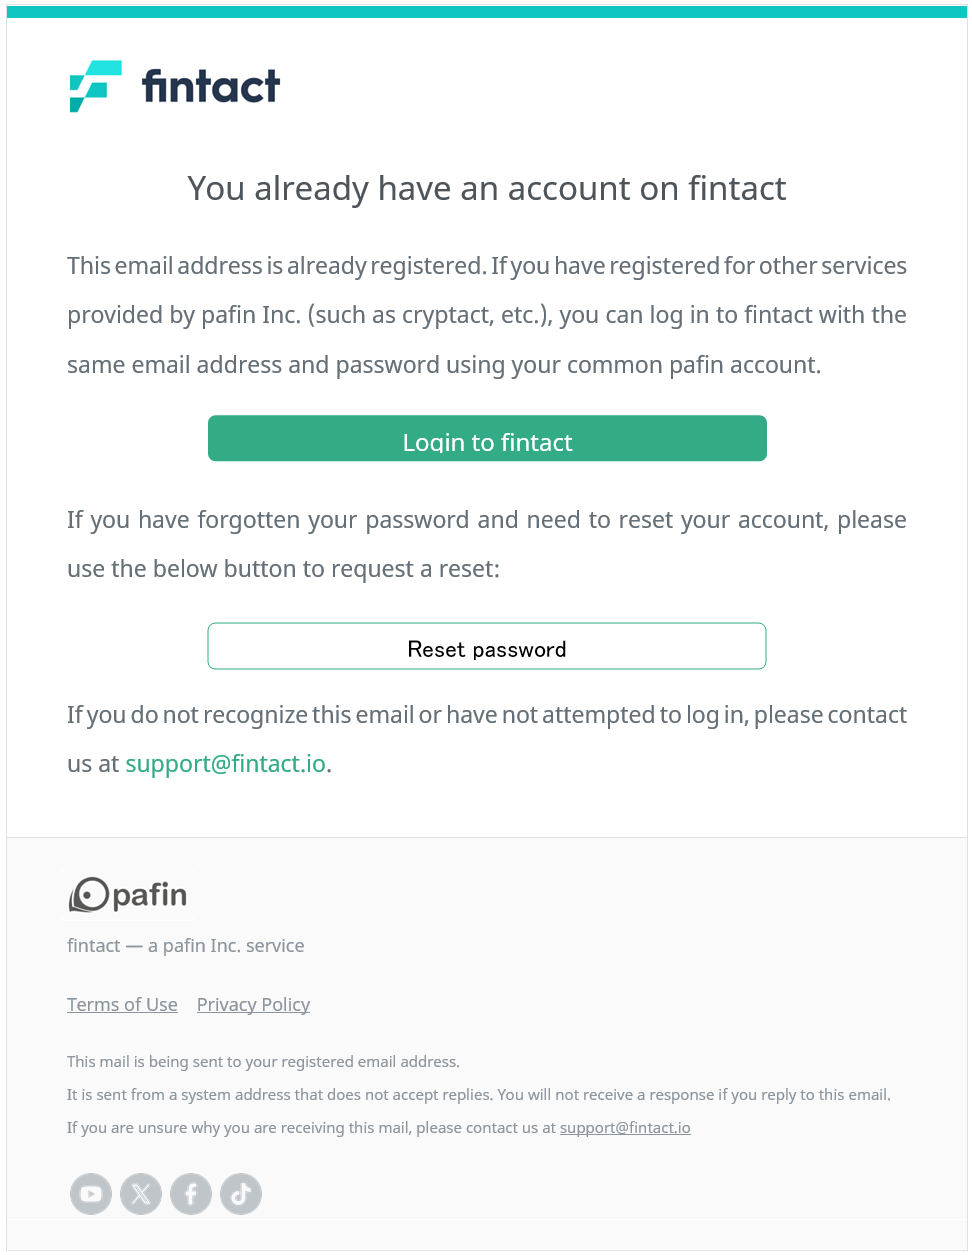Open the Facebook social icon
The width and height of the screenshot is (972, 1255).
coord(191,1194)
